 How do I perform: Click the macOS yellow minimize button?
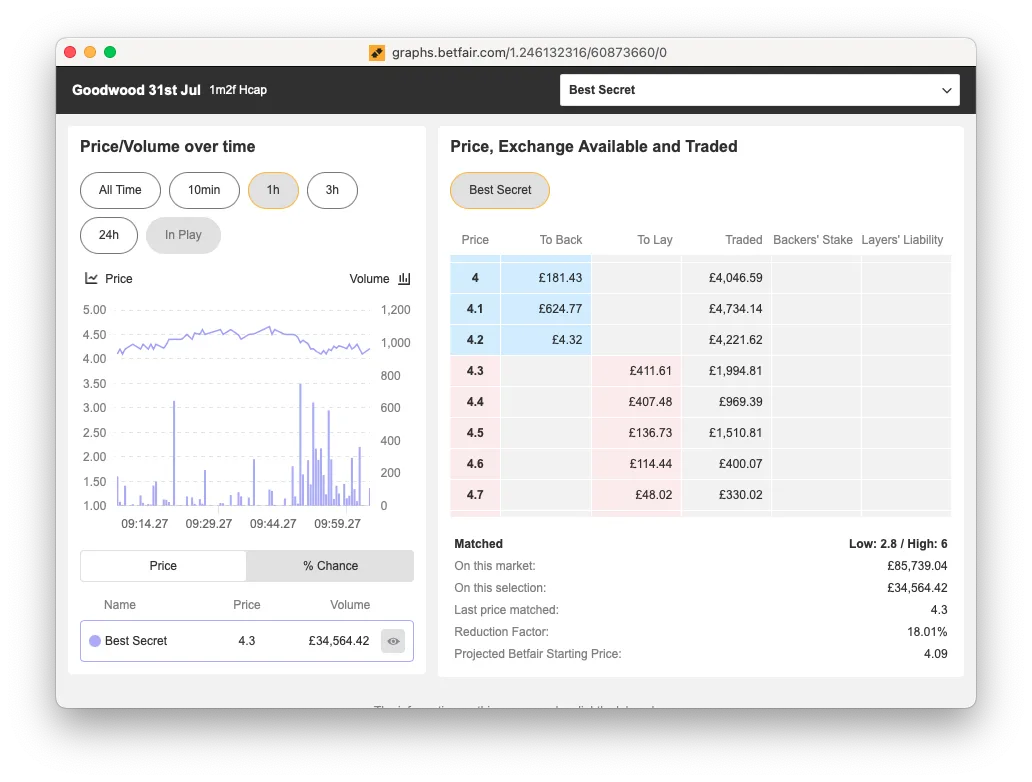click(x=90, y=52)
